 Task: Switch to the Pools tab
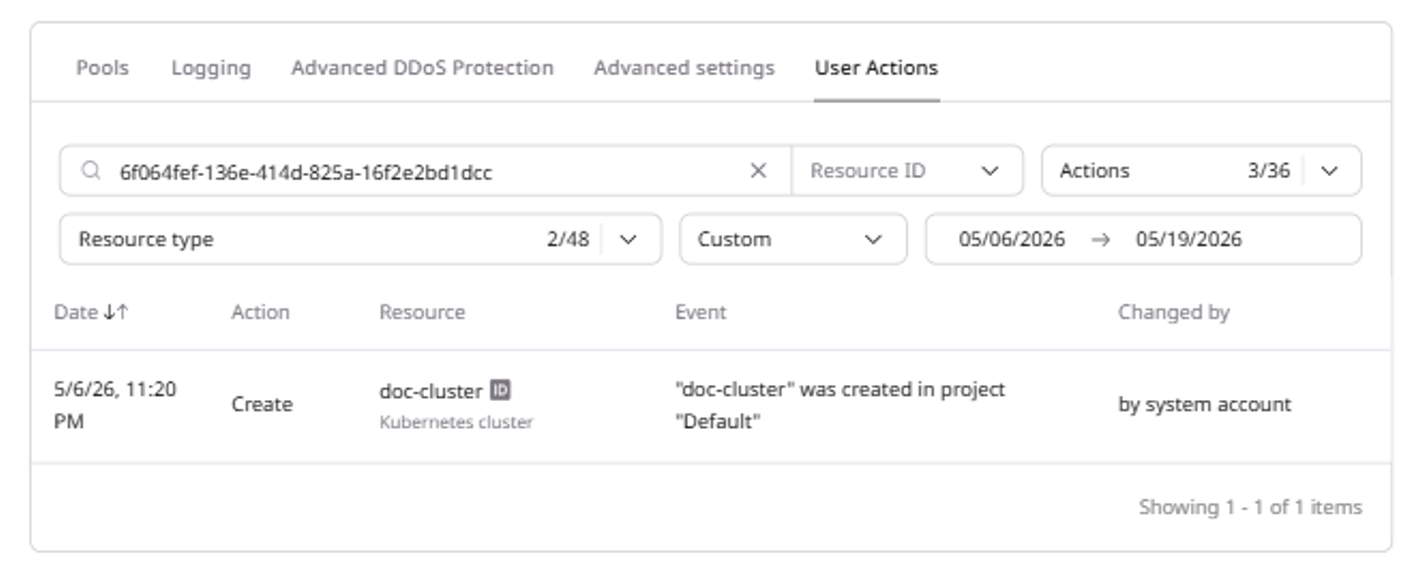[x=102, y=68]
